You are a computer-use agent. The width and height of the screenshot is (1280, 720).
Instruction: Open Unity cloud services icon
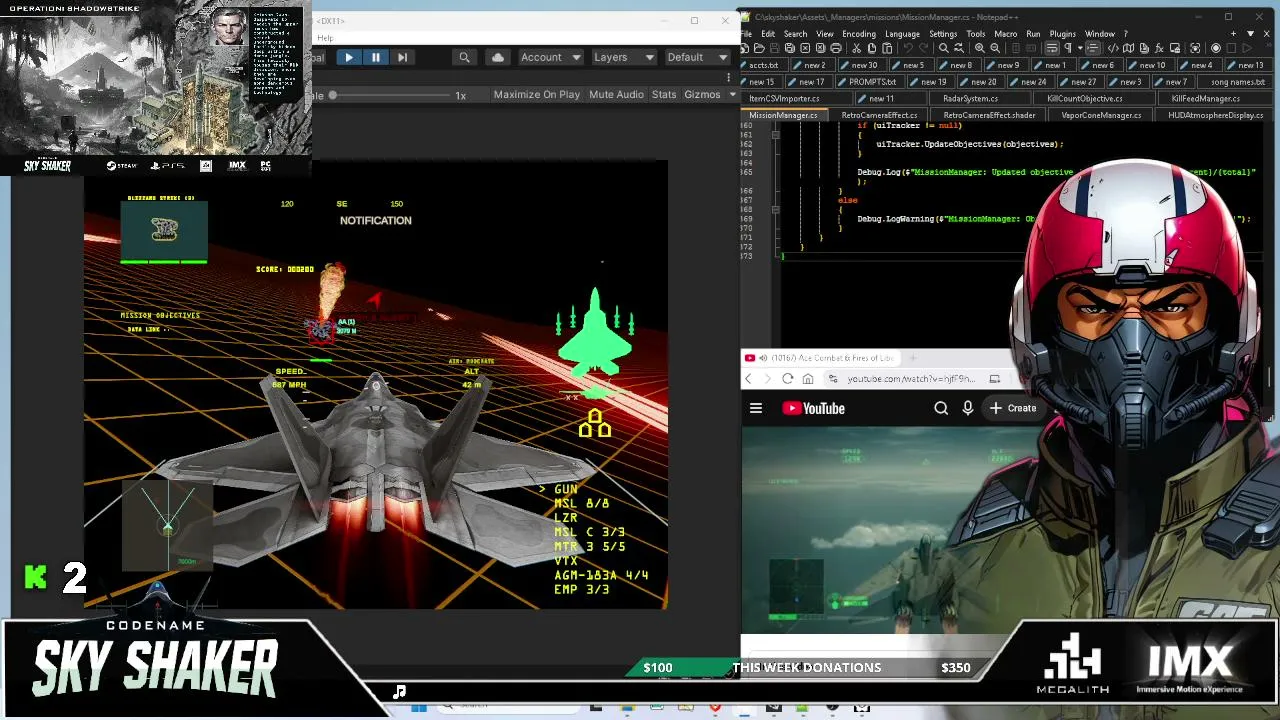pyautogui.click(x=498, y=58)
